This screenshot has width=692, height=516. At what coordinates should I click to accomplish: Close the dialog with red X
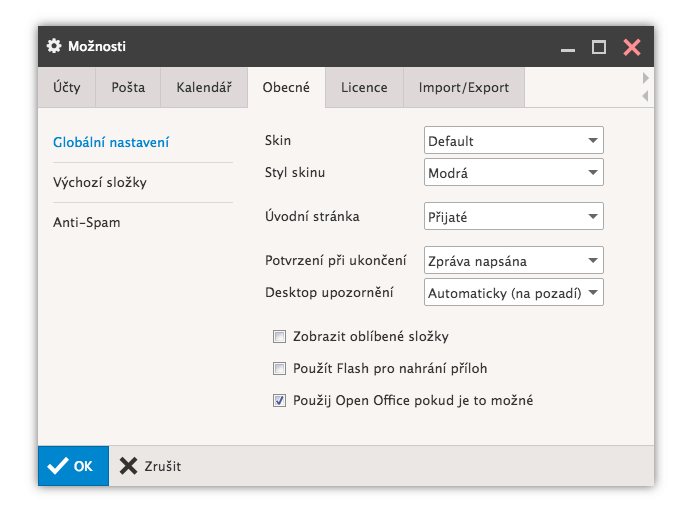pyautogui.click(x=631, y=47)
